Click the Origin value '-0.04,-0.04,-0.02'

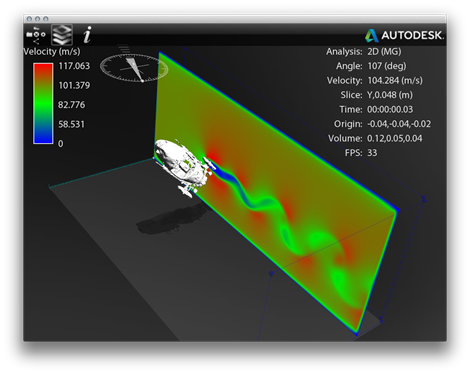[399, 124]
